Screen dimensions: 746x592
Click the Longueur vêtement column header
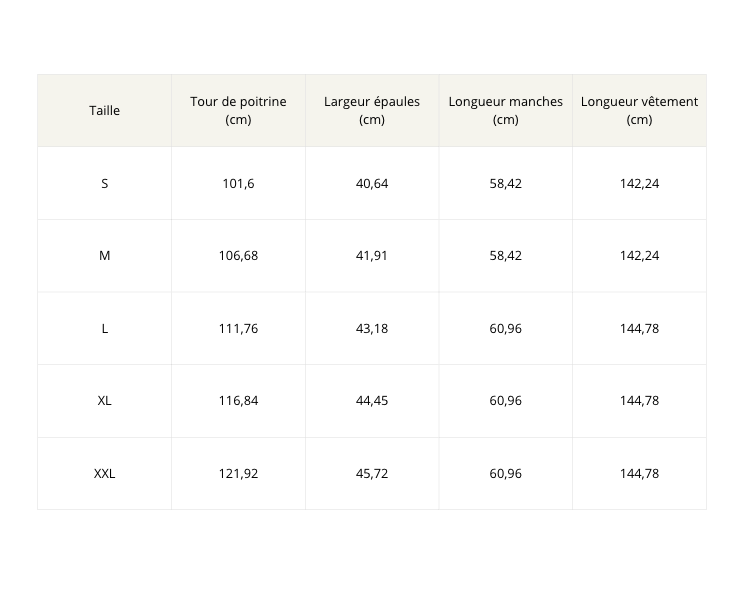point(639,110)
